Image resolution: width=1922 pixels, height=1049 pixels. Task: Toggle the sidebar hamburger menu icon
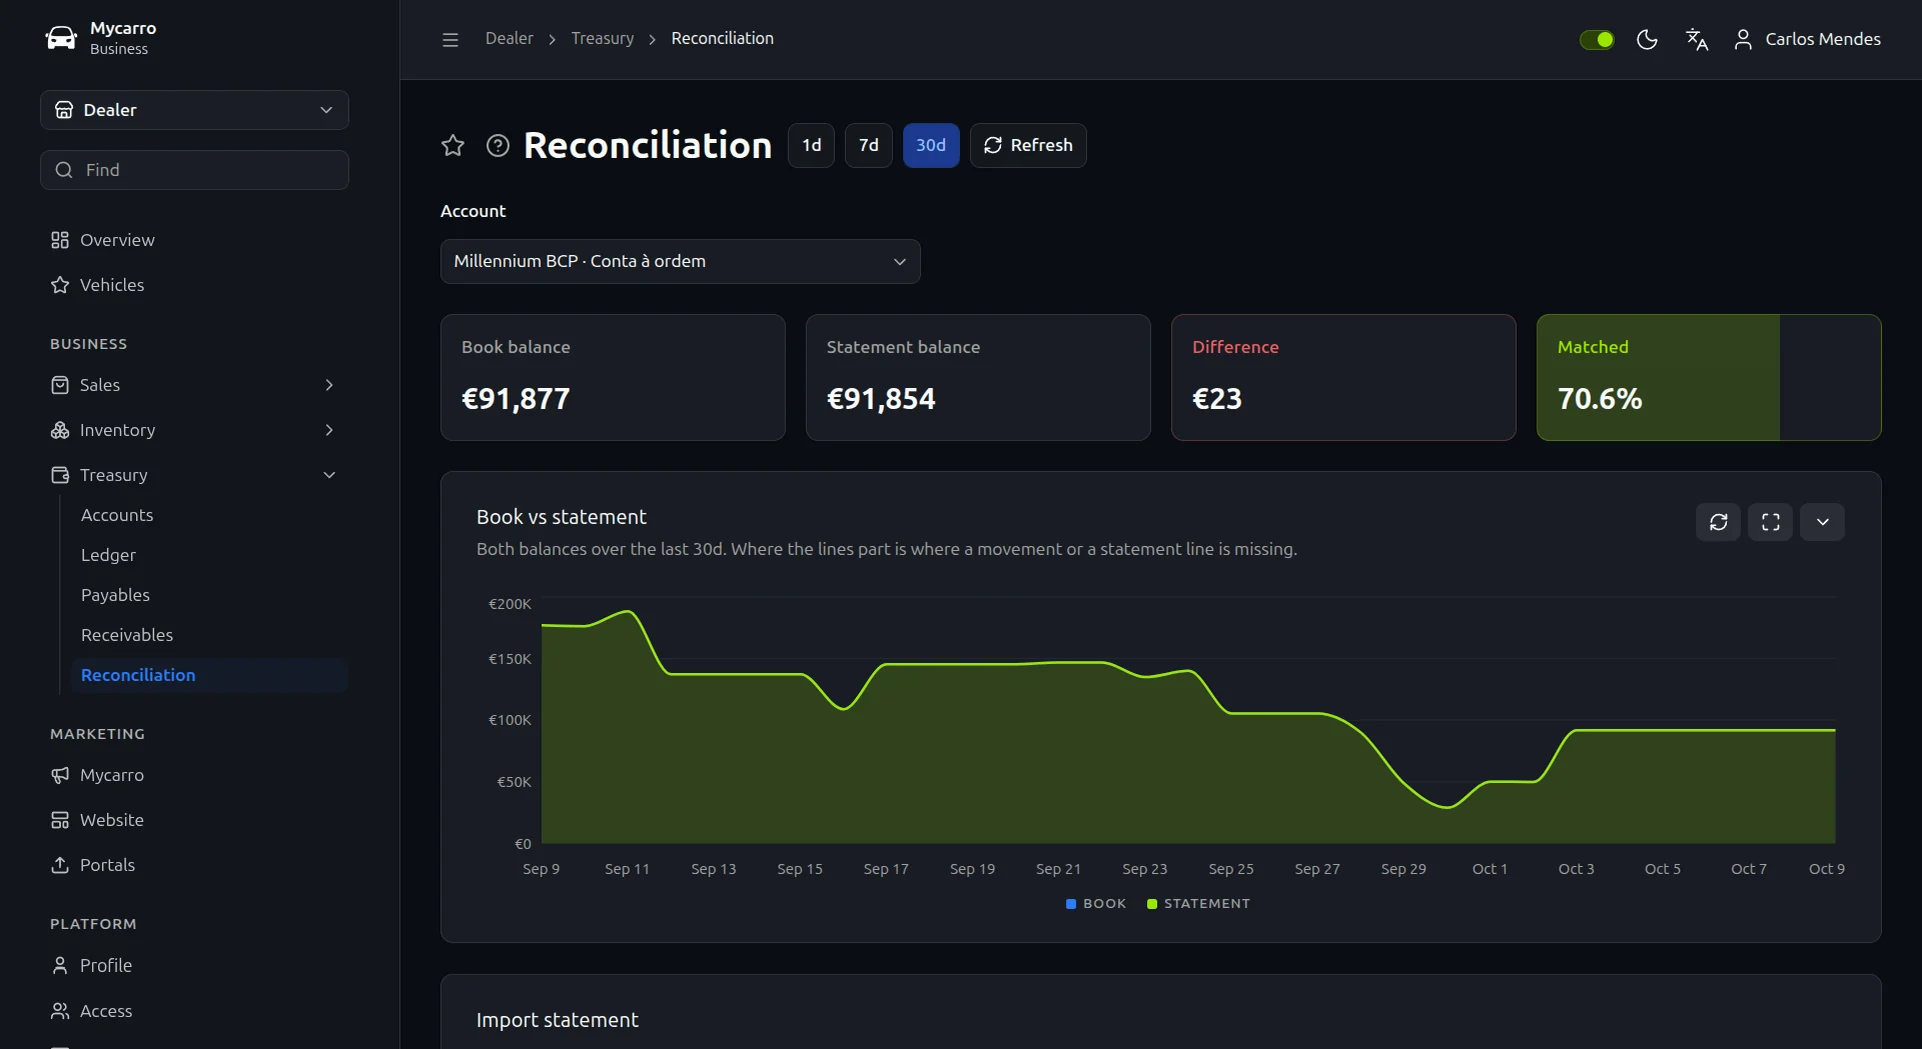click(x=450, y=39)
